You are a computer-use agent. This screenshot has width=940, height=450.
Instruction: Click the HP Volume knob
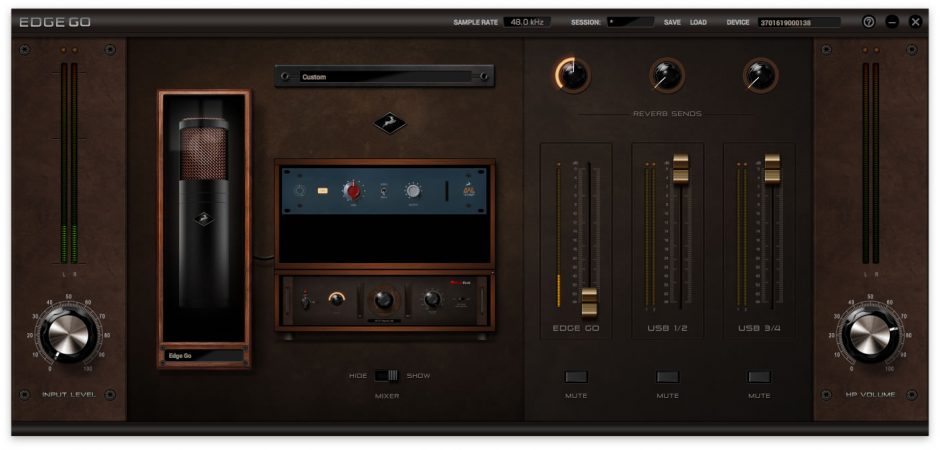(x=870, y=334)
